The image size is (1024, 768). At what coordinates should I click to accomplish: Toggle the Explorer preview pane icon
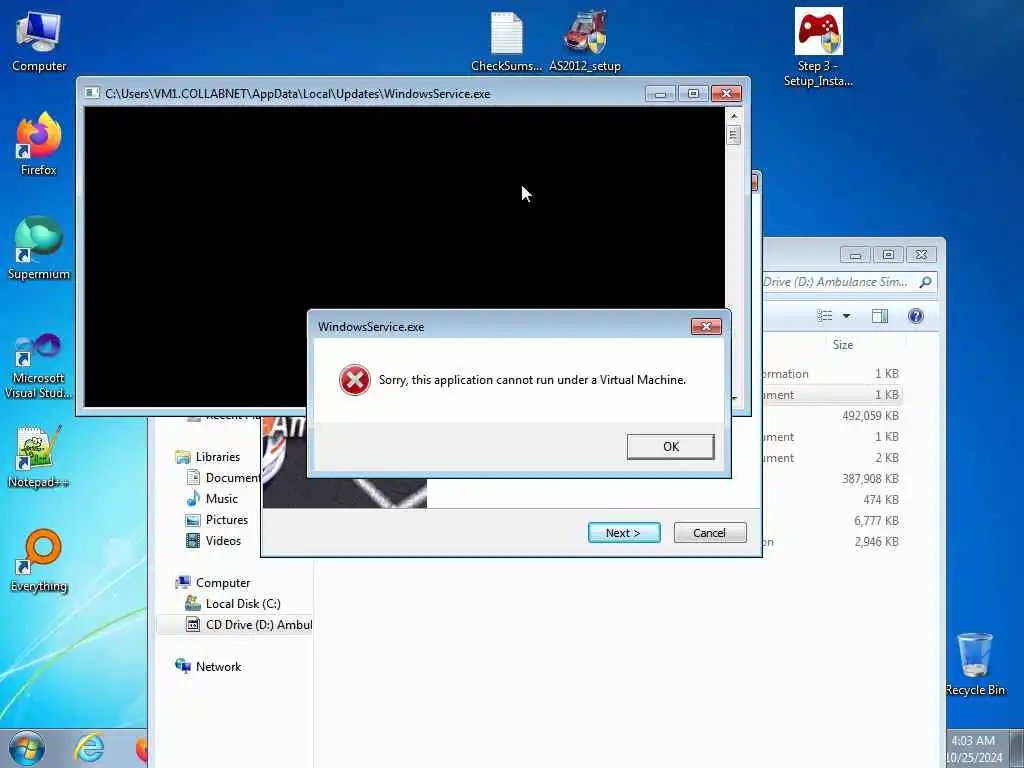(x=880, y=316)
